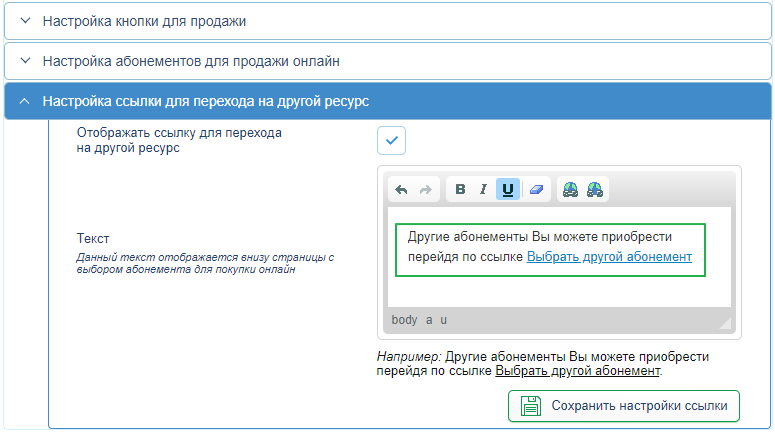
Task: Click 'a' element in editor path bar
Action: pos(429,320)
